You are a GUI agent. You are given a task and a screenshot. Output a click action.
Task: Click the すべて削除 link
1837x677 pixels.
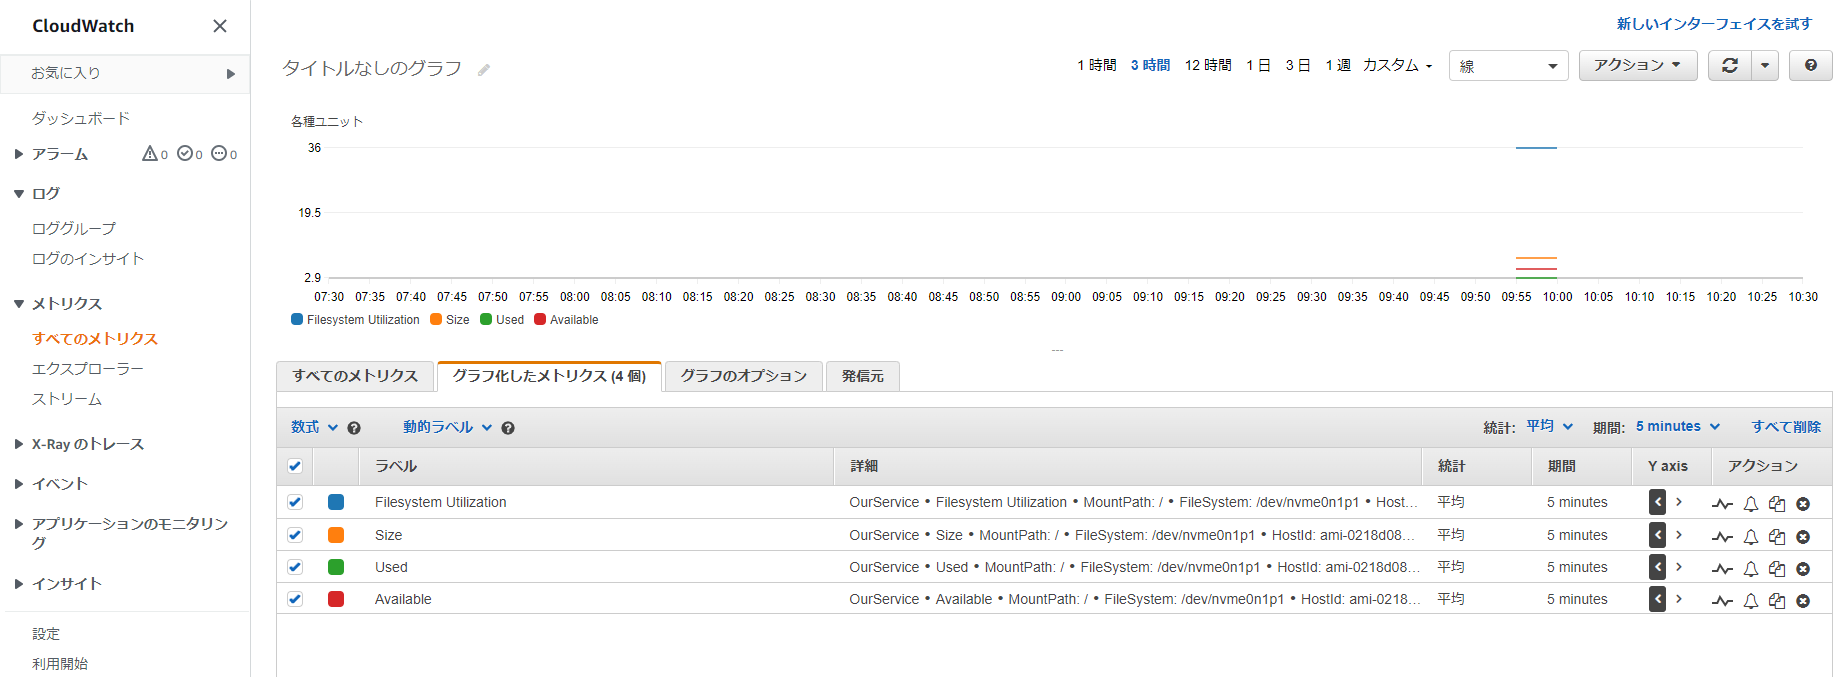point(1785,427)
